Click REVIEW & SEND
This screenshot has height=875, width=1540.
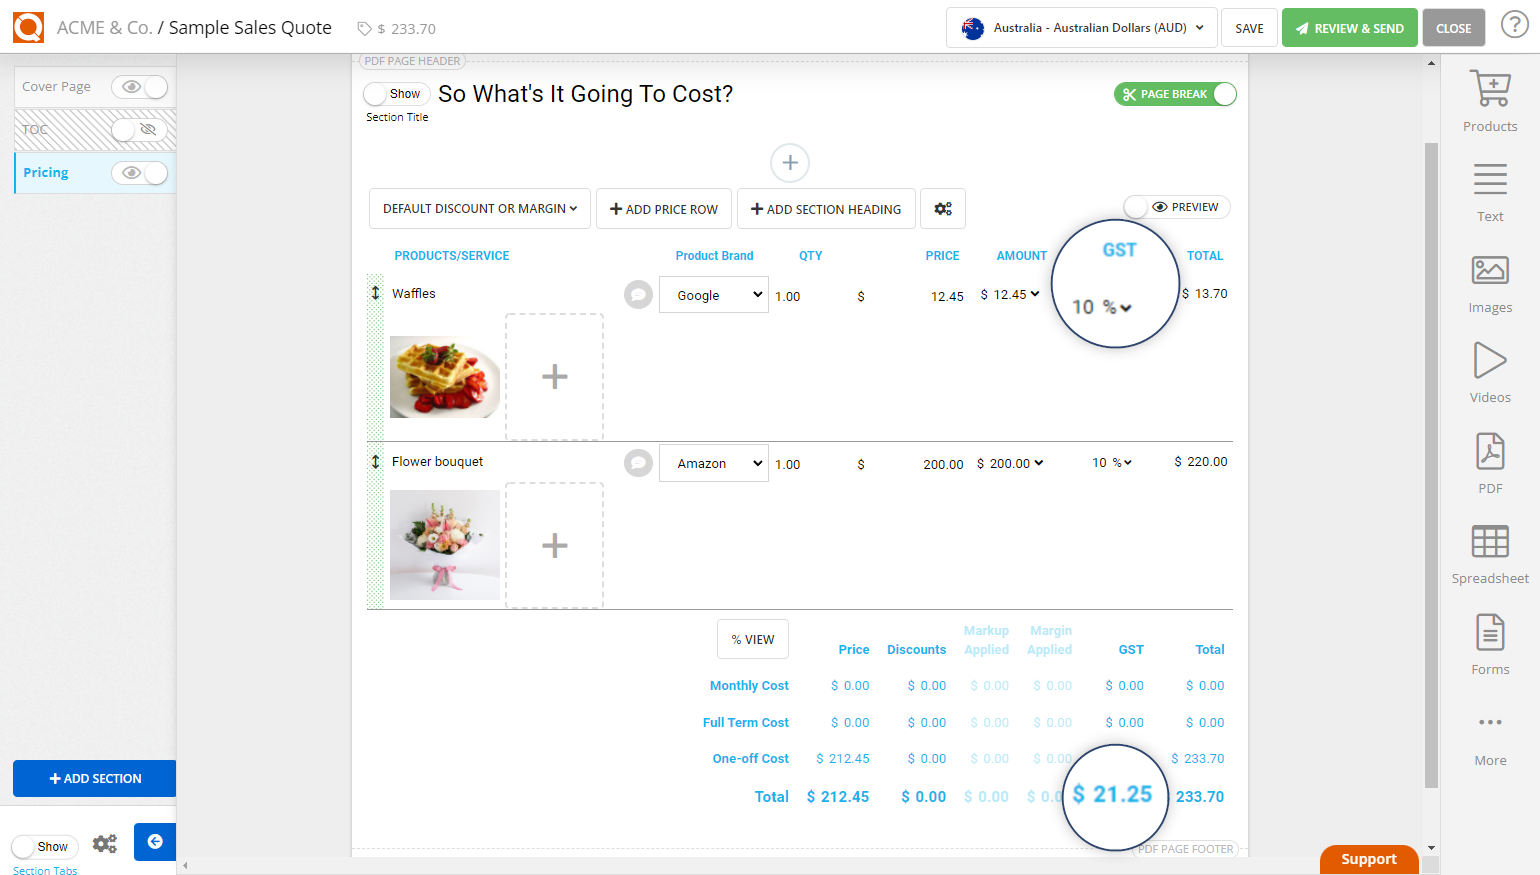[1349, 27]
